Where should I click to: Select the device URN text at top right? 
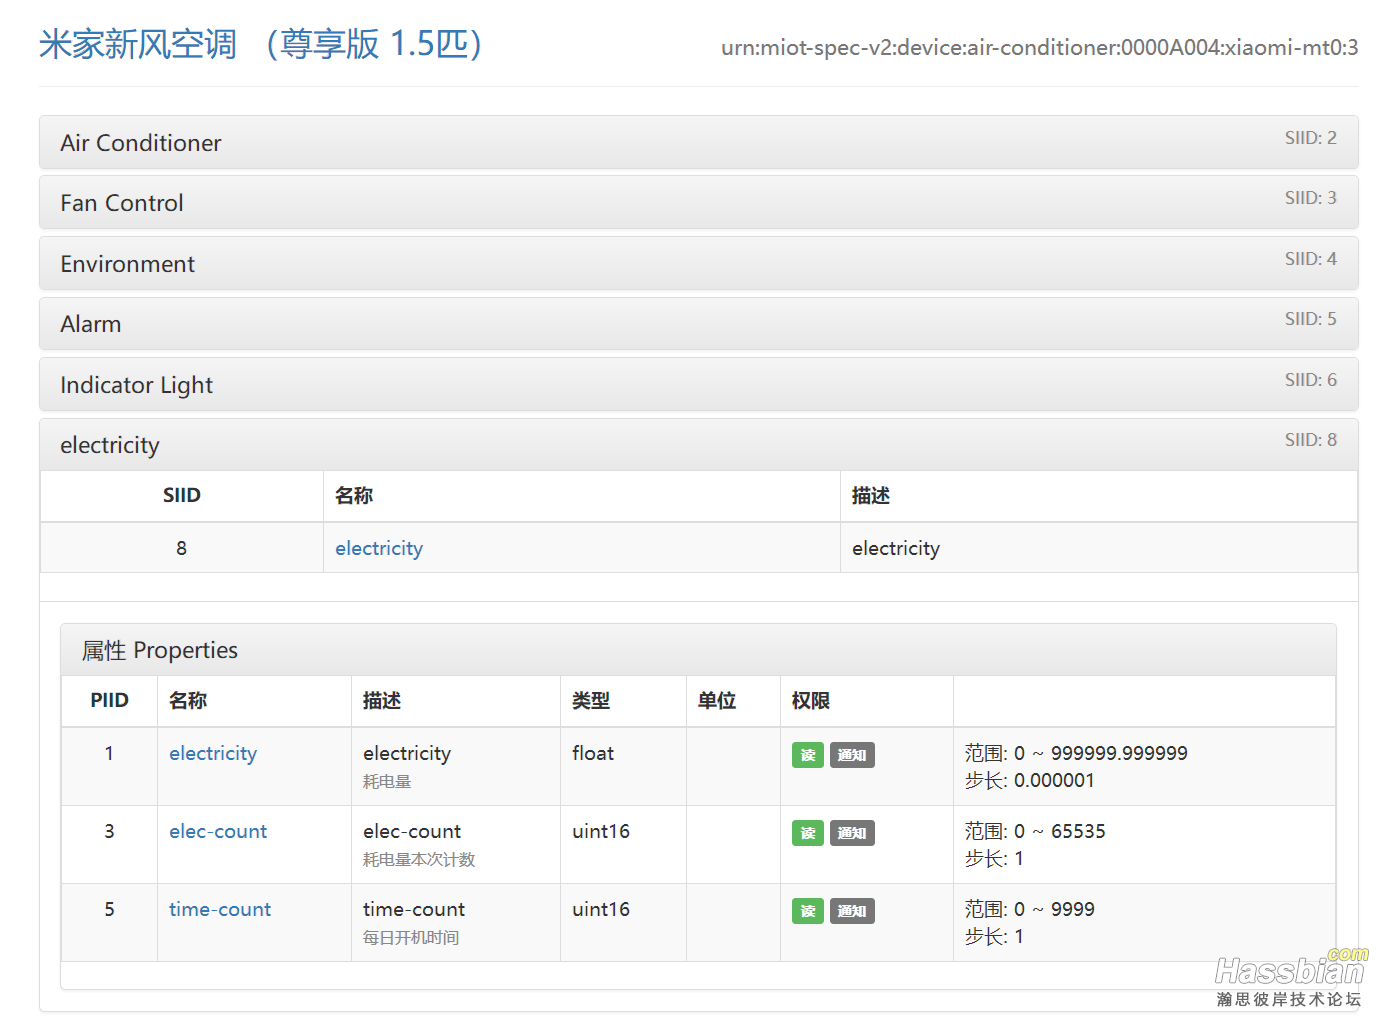pyautogui.click(x=1040, y=47)
